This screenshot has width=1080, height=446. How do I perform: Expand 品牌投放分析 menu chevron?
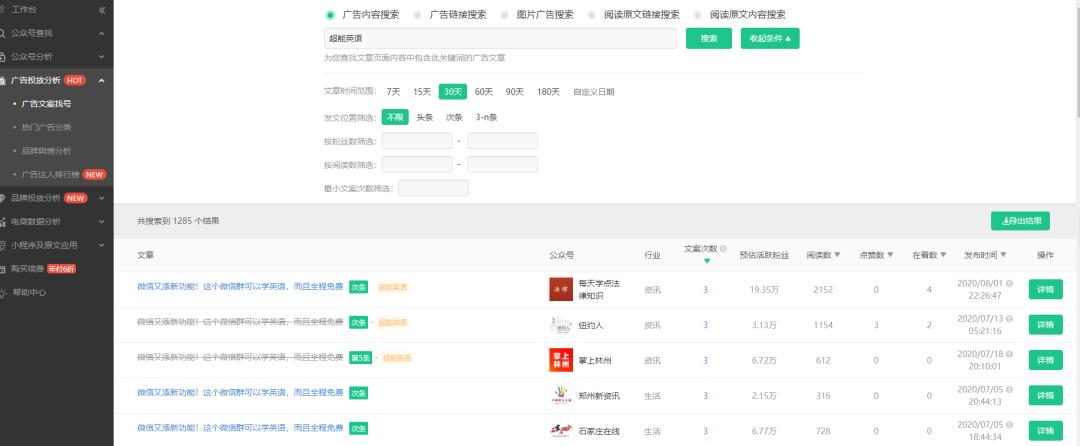coord(101,198)
